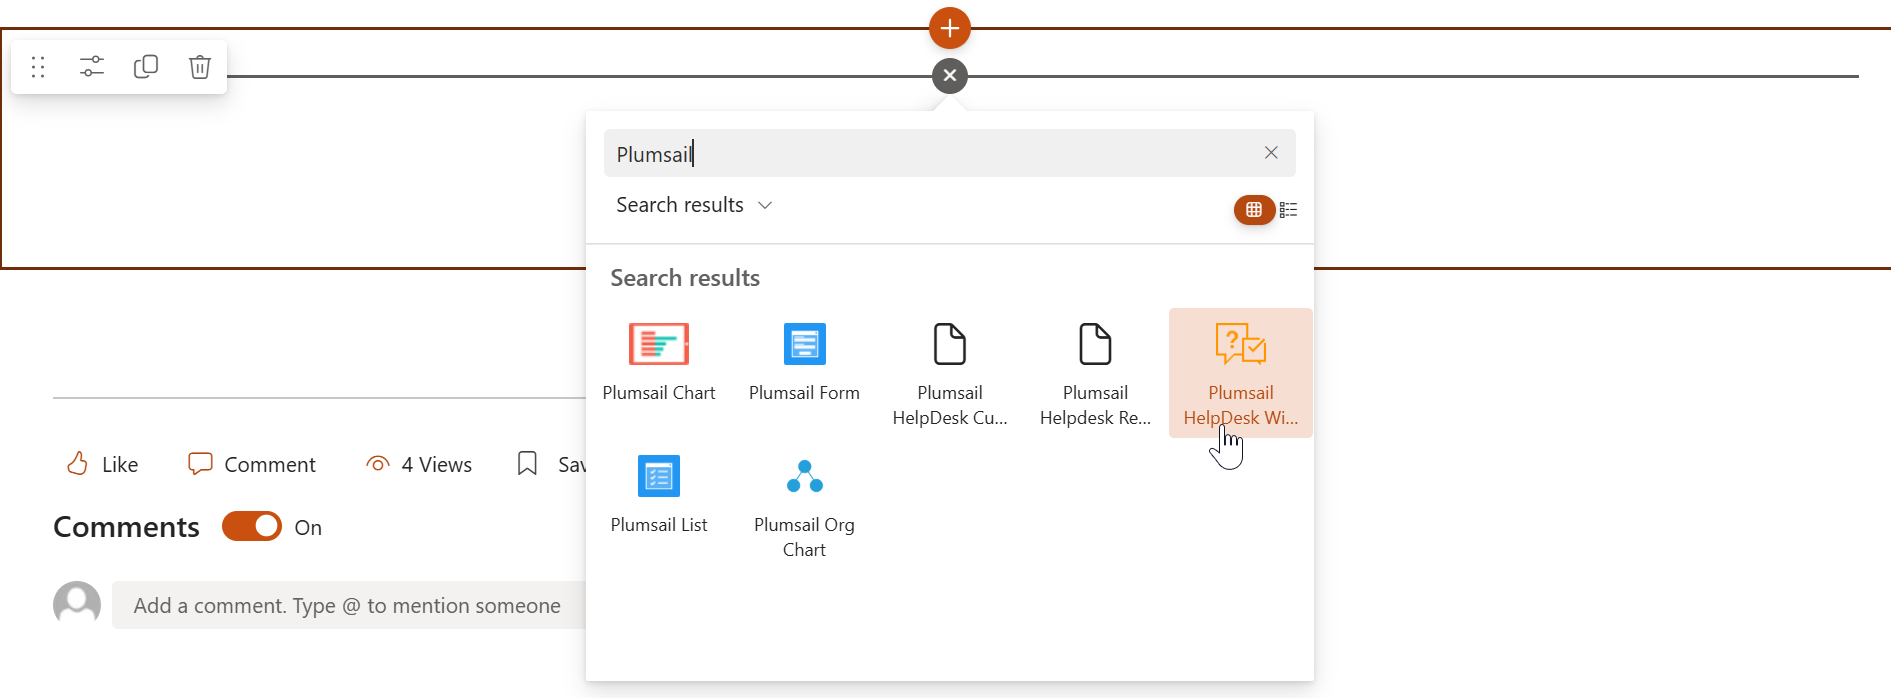Insert the Plumsail Org Chart web part
Viewport: 1891px width, 698px height.
[804, 506]
